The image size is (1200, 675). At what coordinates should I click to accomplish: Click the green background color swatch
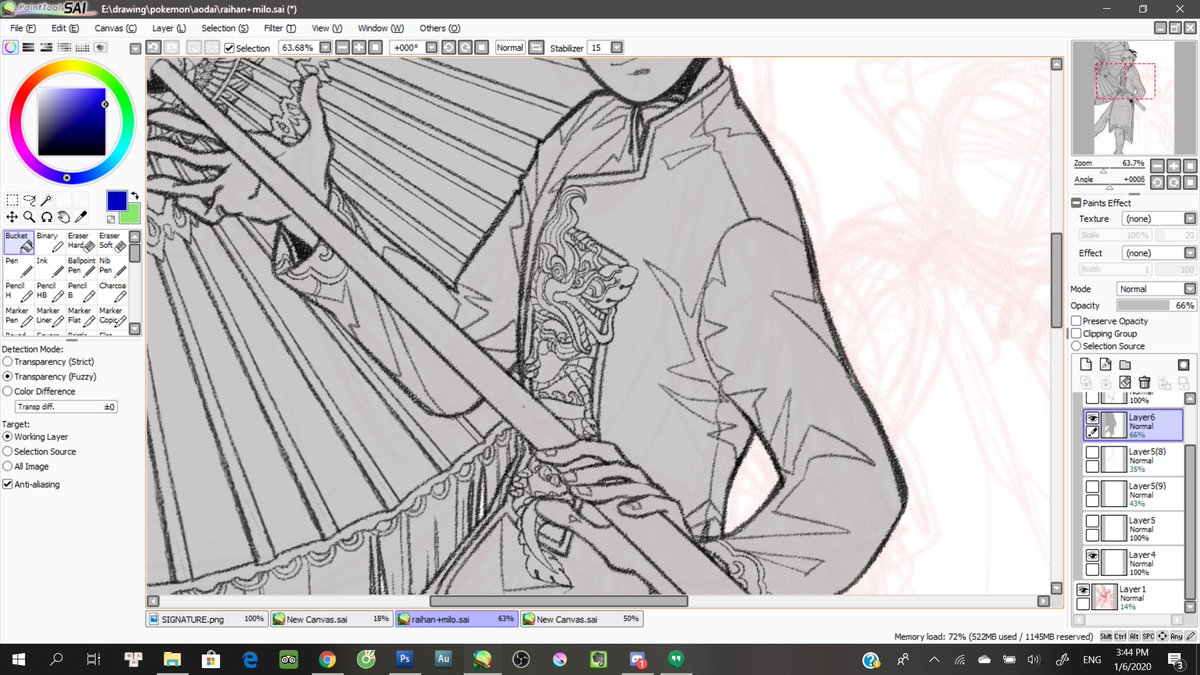click(130, 215)
